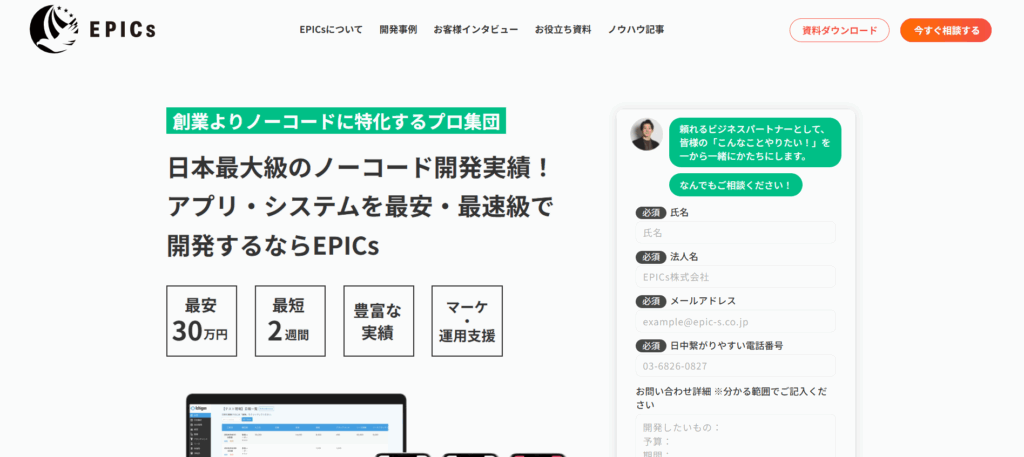Click the 最安30万円 feature box

pyautogui.click(x=202, y=321)
